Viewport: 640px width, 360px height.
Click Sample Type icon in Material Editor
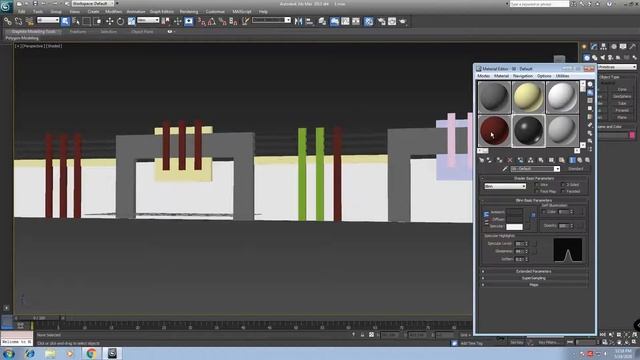[590, 84]
